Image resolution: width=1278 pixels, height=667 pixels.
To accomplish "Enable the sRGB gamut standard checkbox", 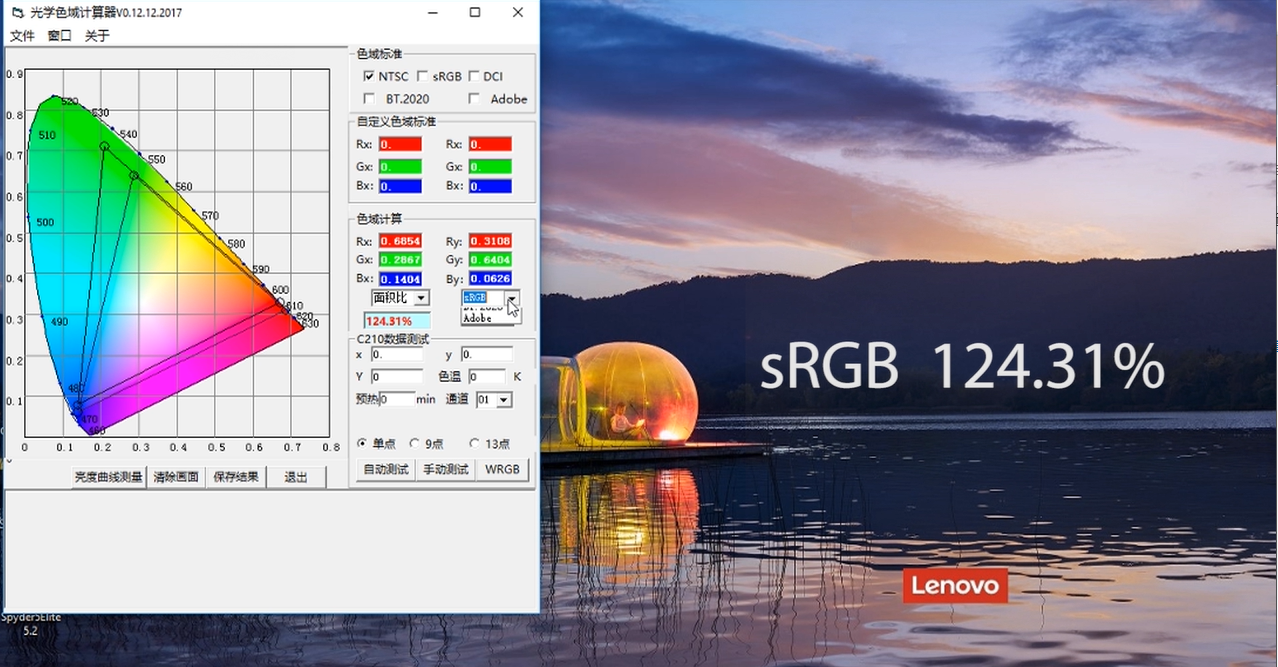I will click(423, 76).
